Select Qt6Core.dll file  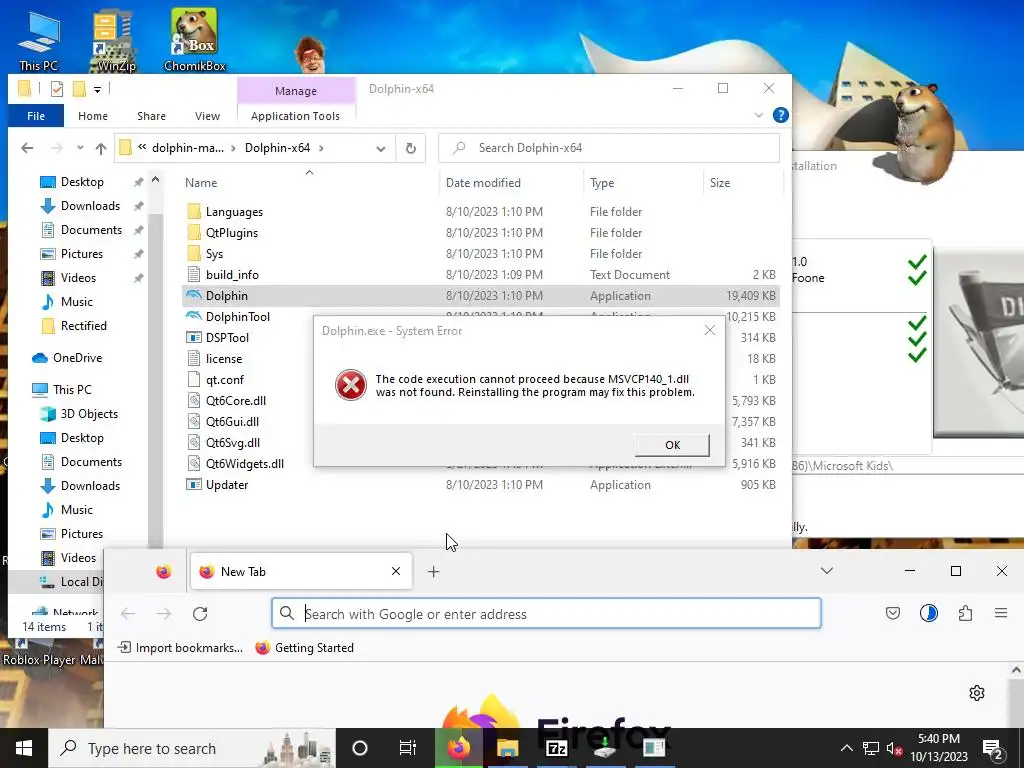tap(235, 400)
